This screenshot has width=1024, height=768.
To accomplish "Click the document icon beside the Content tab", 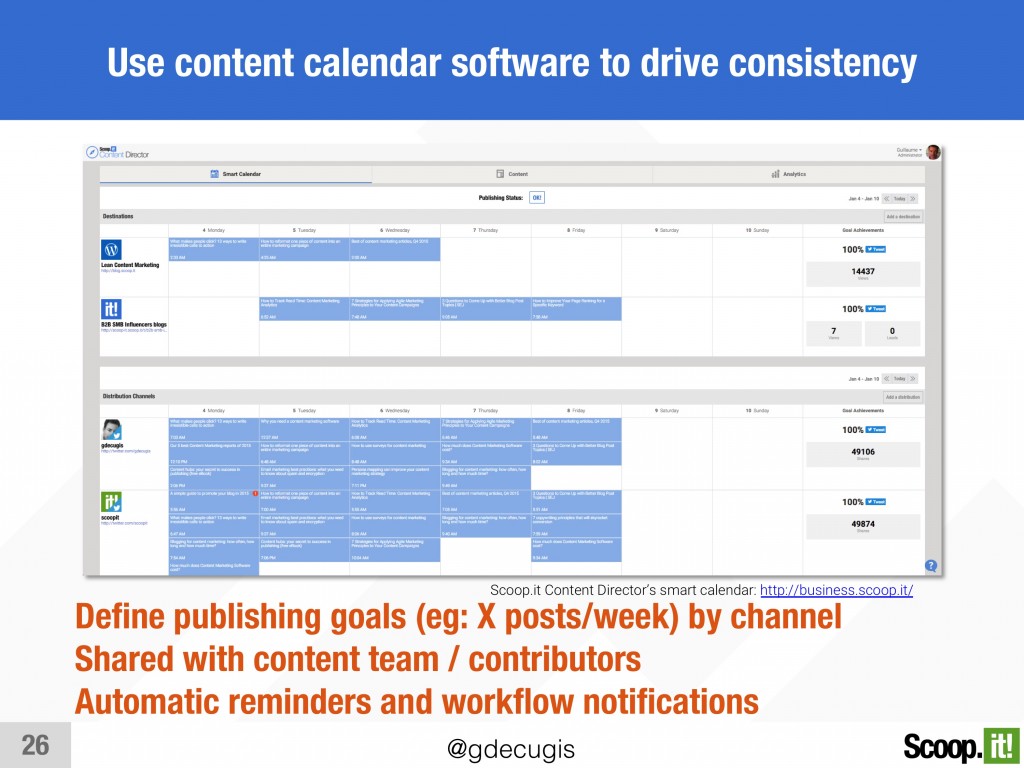I will (500, 174).
